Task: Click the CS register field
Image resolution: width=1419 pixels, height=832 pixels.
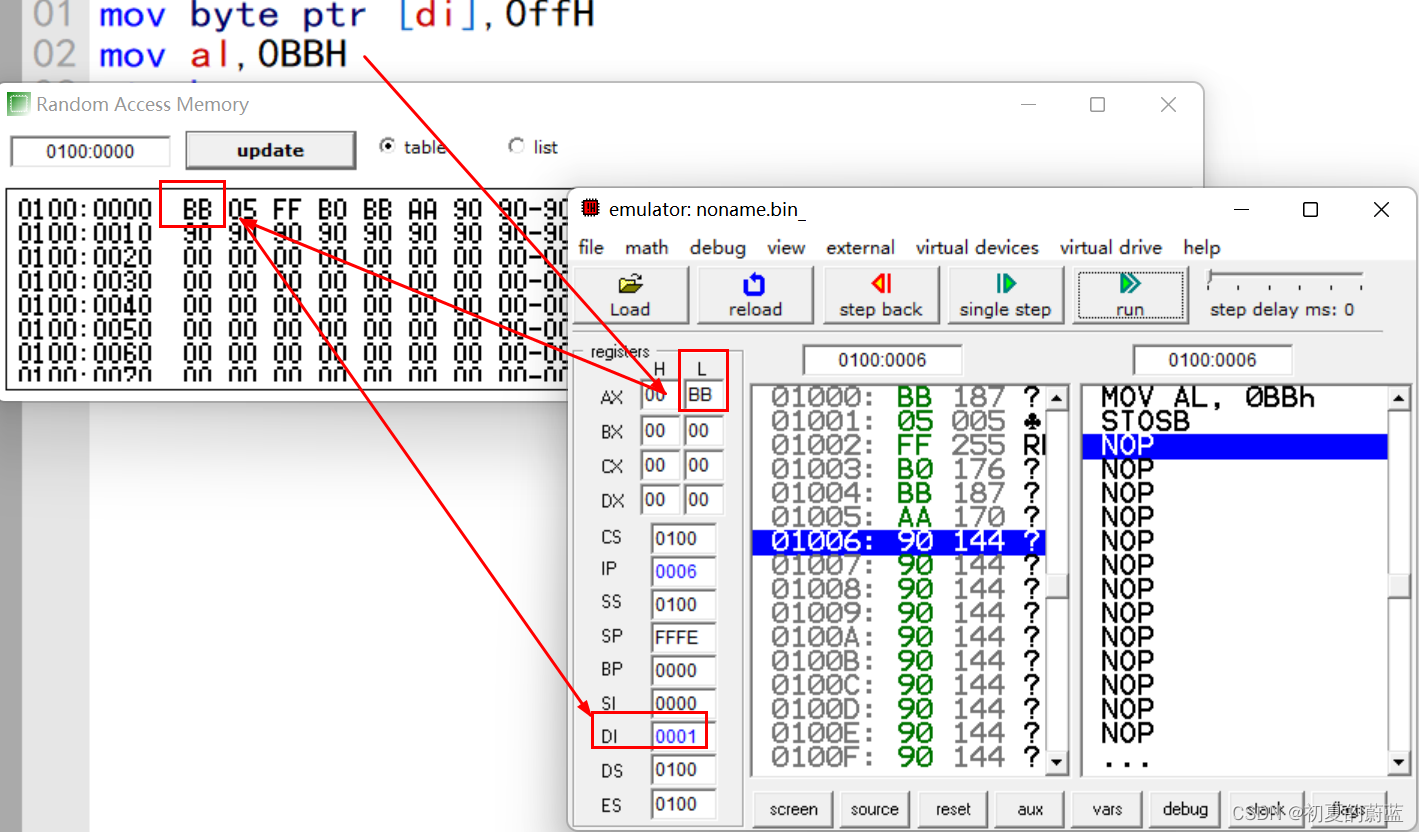Action: (683, 538)
